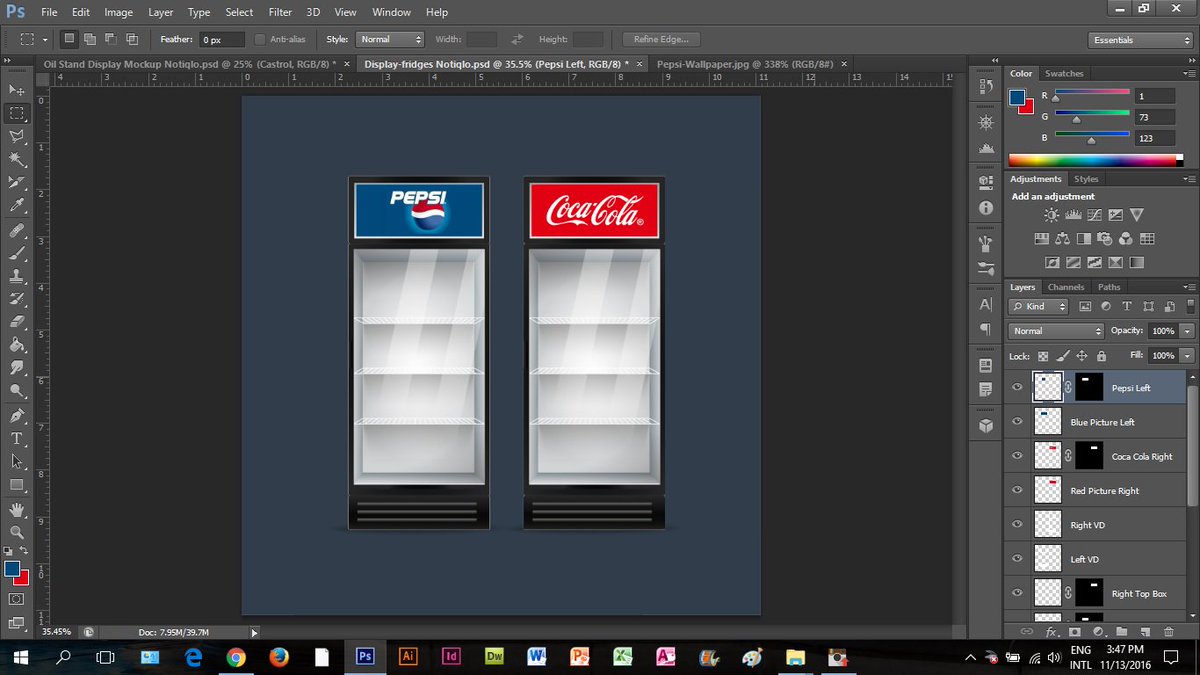
Task: Select the Pepsi Left layer mask thumbnail
Action: 1088,387
